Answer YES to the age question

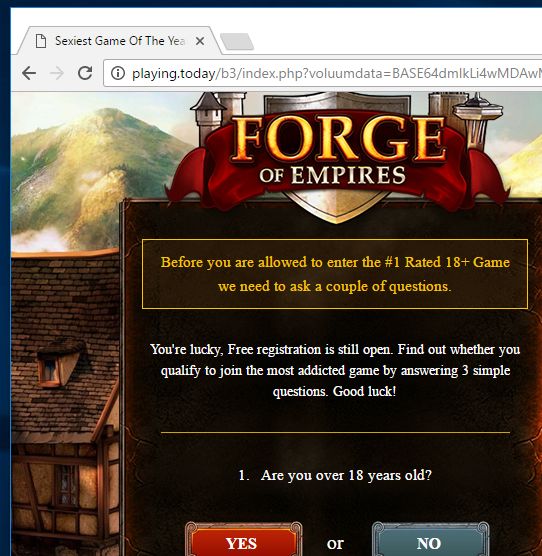pyautogui.click(x=243, y=540)
